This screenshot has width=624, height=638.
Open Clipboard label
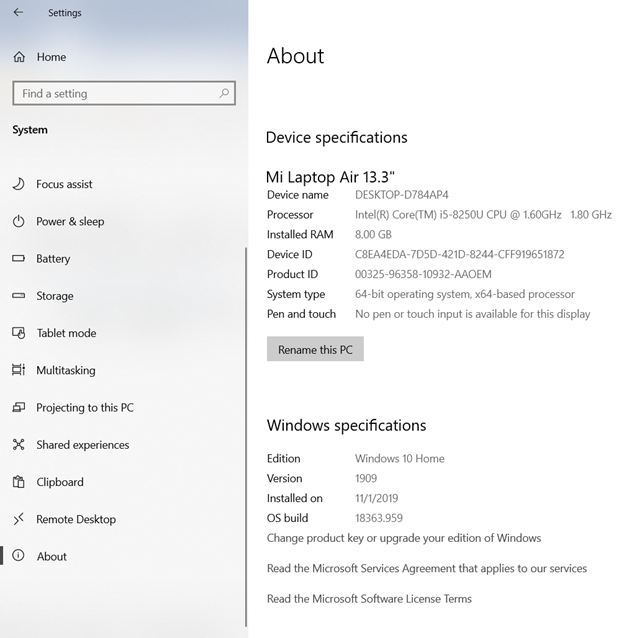60,482
